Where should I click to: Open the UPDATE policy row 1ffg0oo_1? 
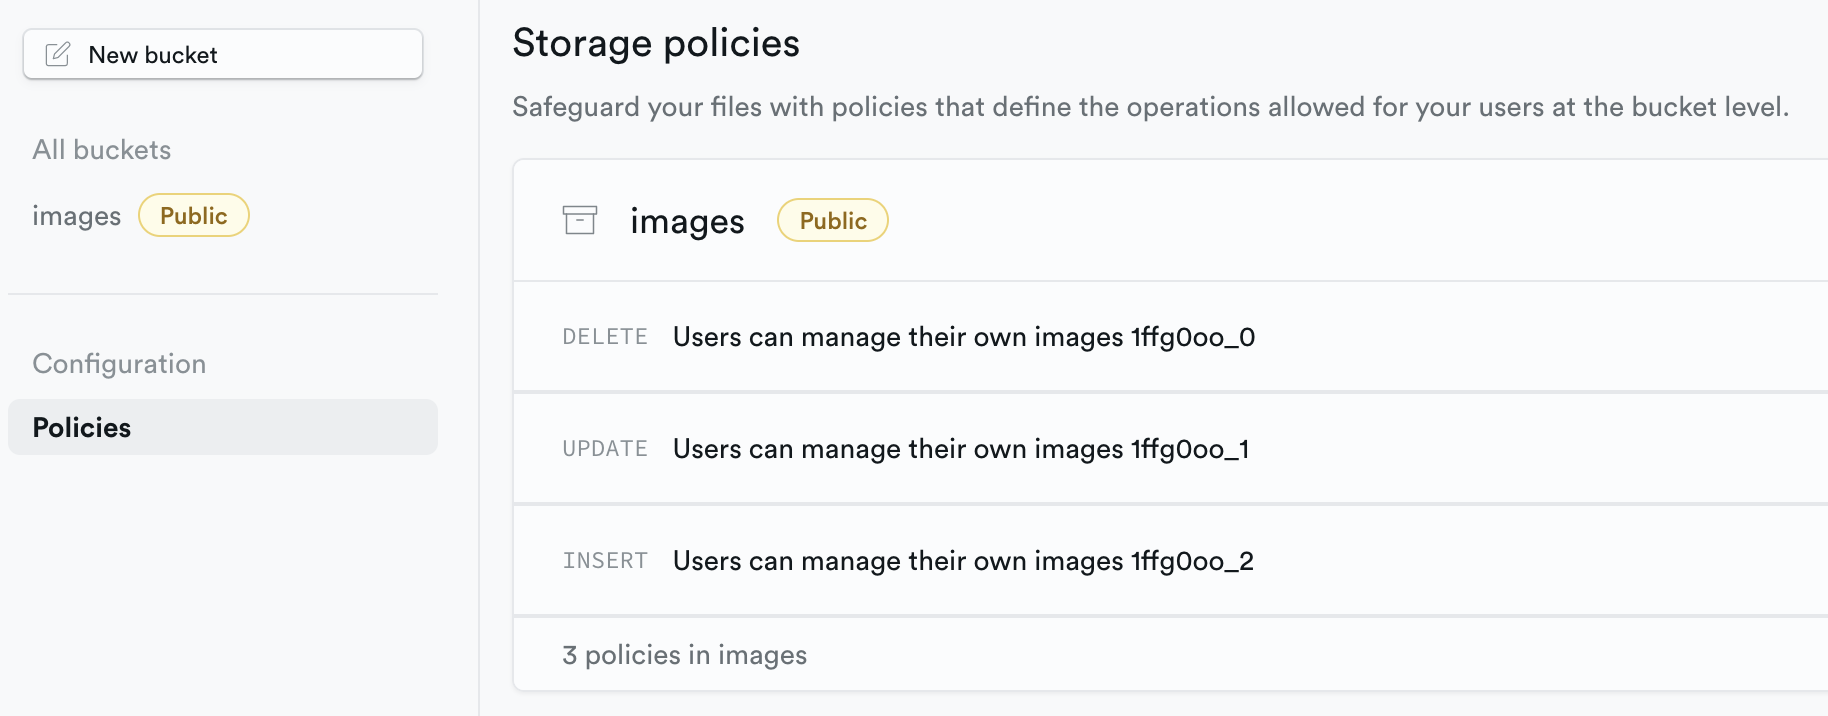(x=1170, y=449)
